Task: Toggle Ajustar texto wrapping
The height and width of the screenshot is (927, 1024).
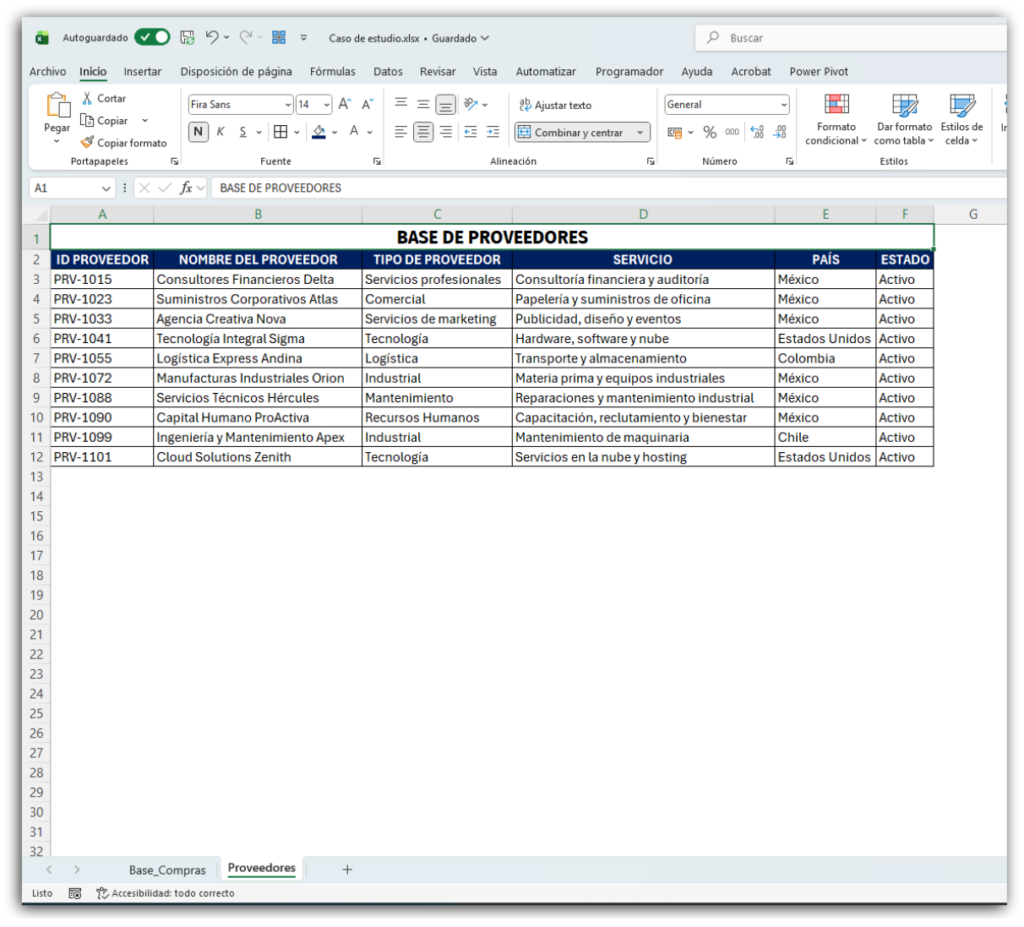Action: click(555, 105)
